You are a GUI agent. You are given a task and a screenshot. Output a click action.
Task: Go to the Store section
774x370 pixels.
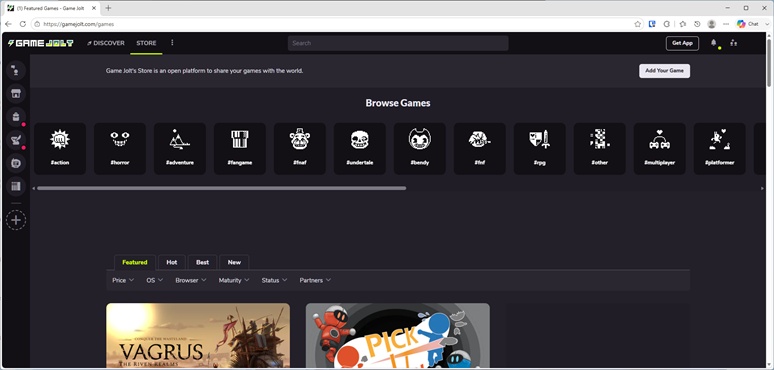tap(146, 43)
